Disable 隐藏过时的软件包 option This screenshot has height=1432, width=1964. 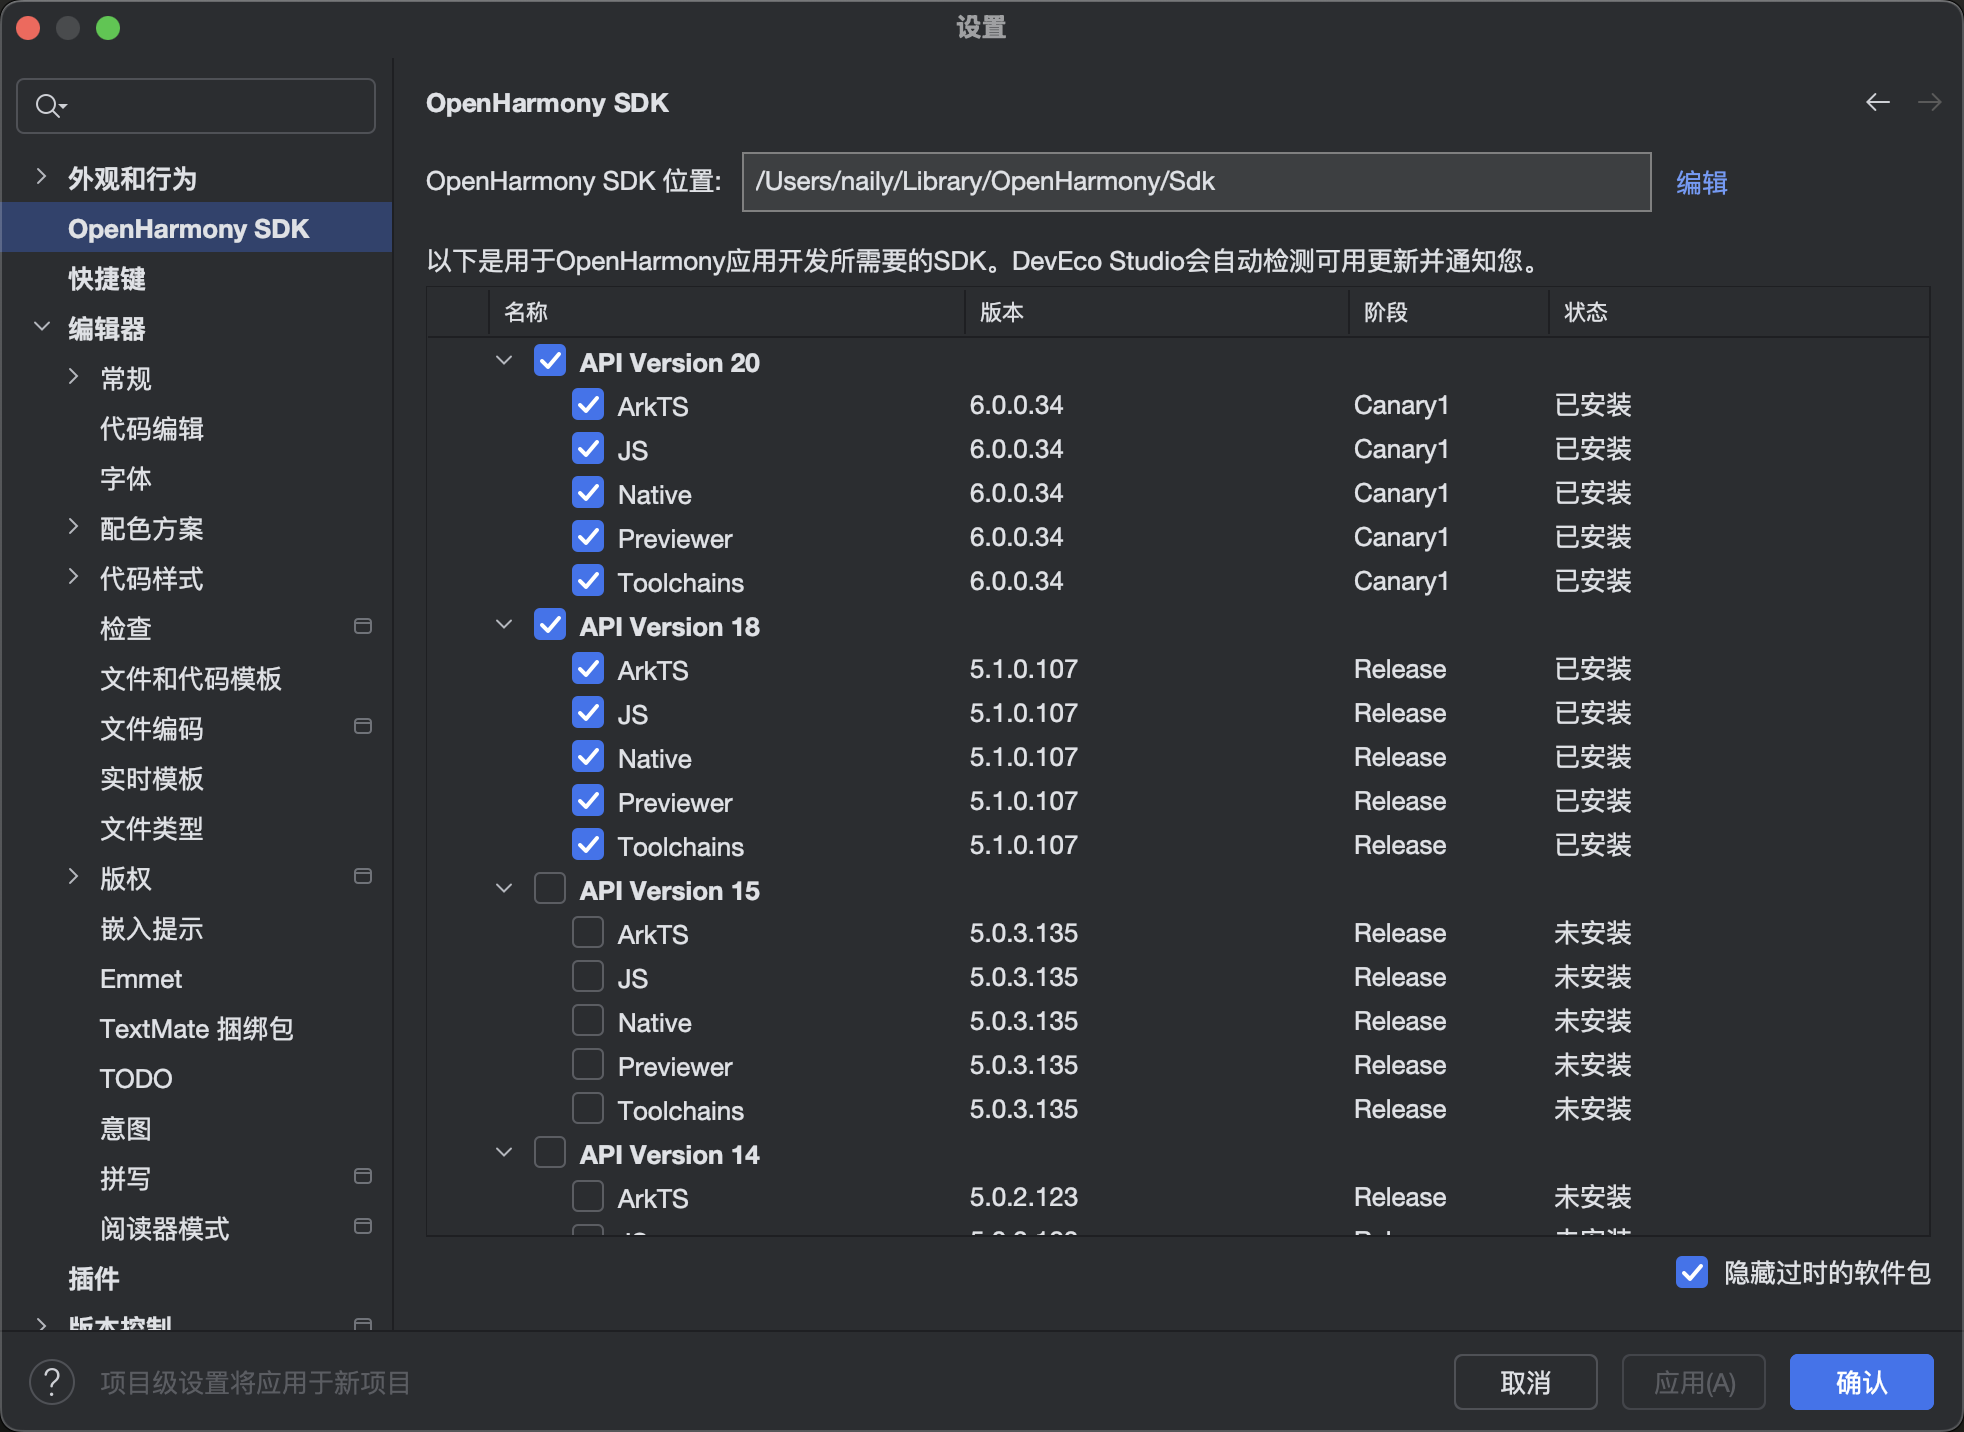click(x=1691, y=1273)
